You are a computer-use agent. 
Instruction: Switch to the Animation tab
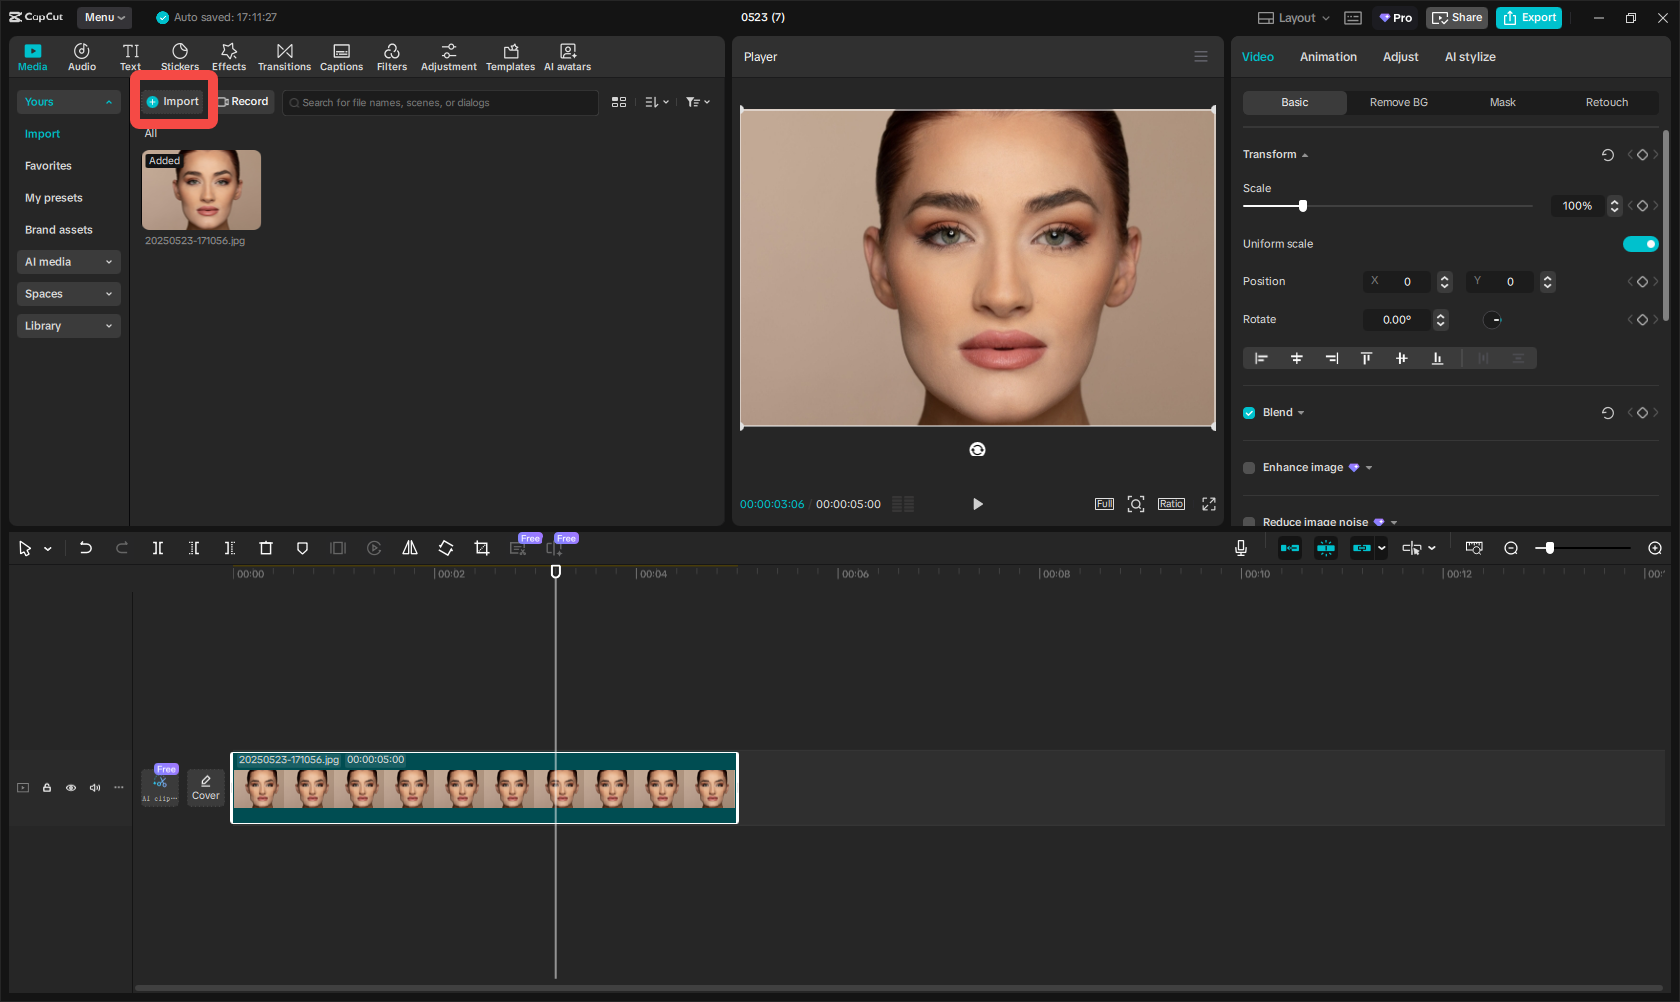tap(1328, 57)
